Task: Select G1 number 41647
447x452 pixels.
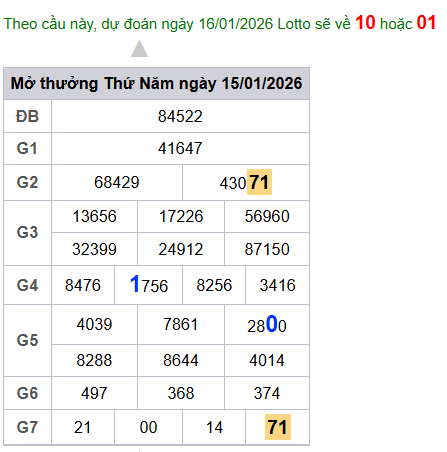Action: 180,148
